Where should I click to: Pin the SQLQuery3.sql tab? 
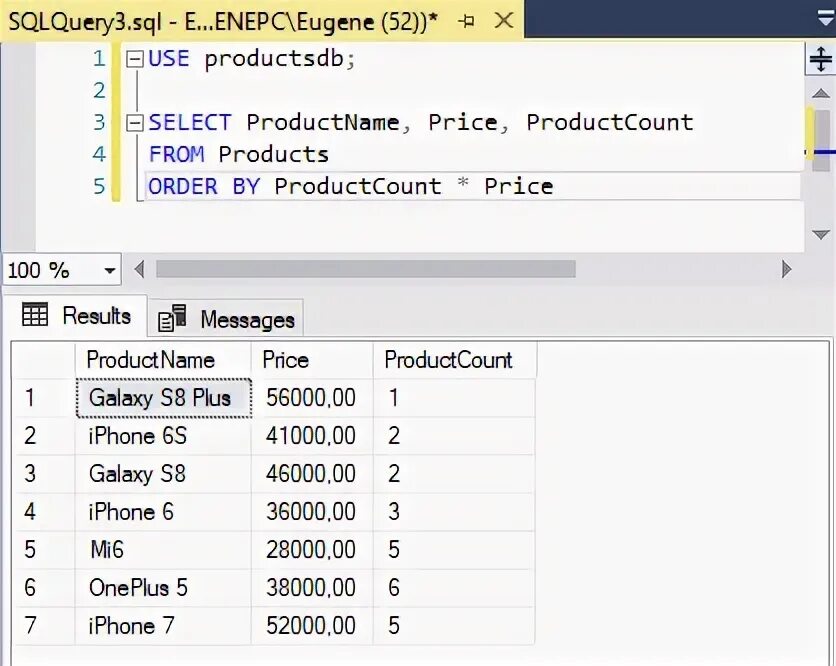point(467,21)
